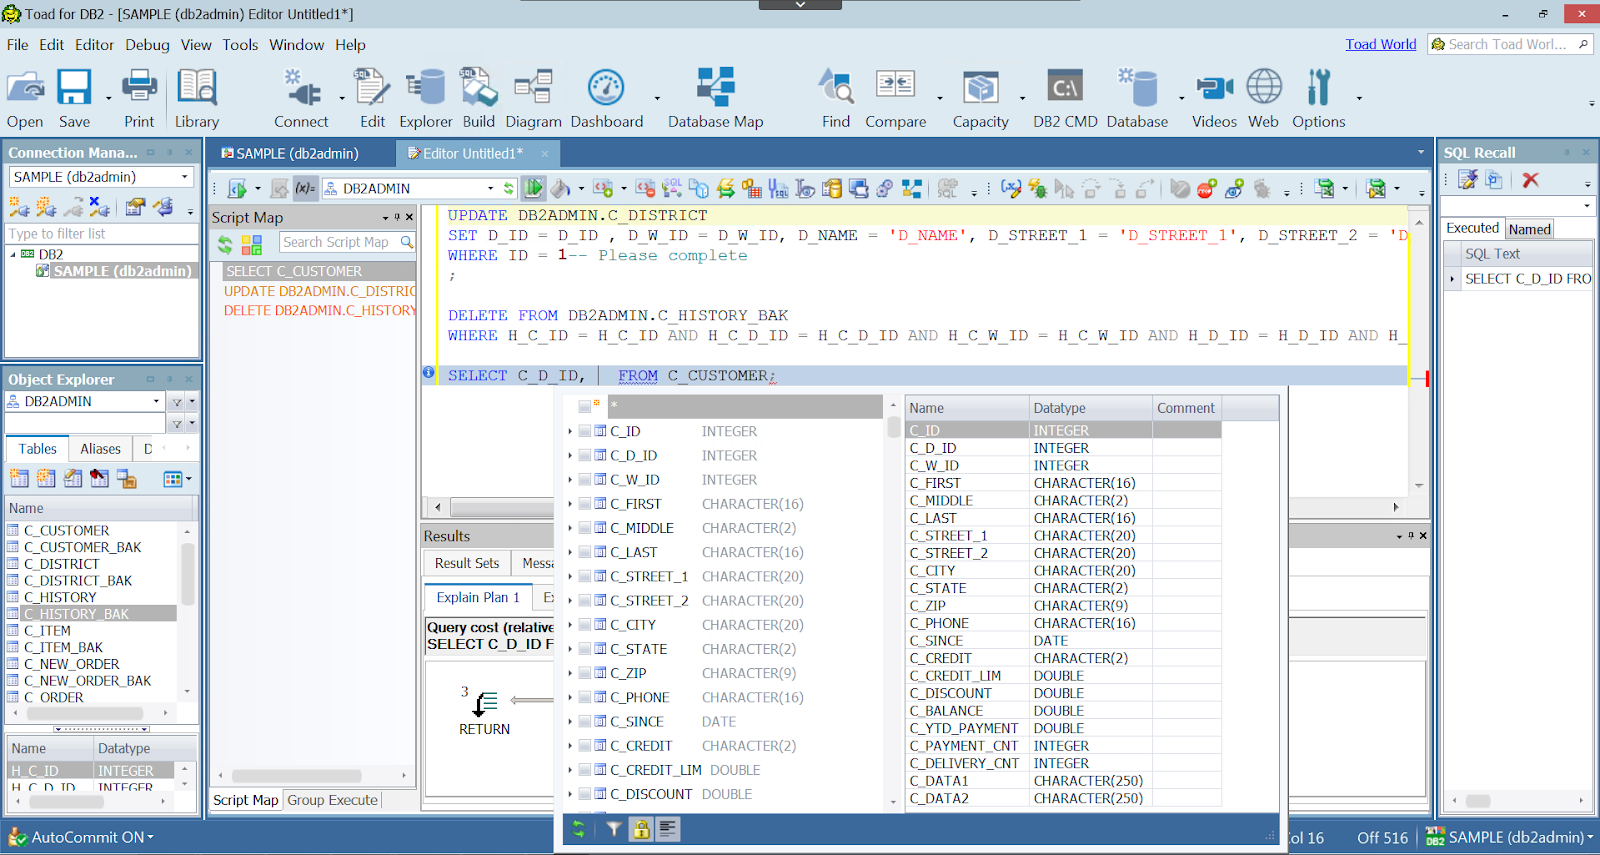Expand the SELECT C_D_ID row in SQL Recall
Viewport: 1600px width, 855px height.
click(1452, 279)
